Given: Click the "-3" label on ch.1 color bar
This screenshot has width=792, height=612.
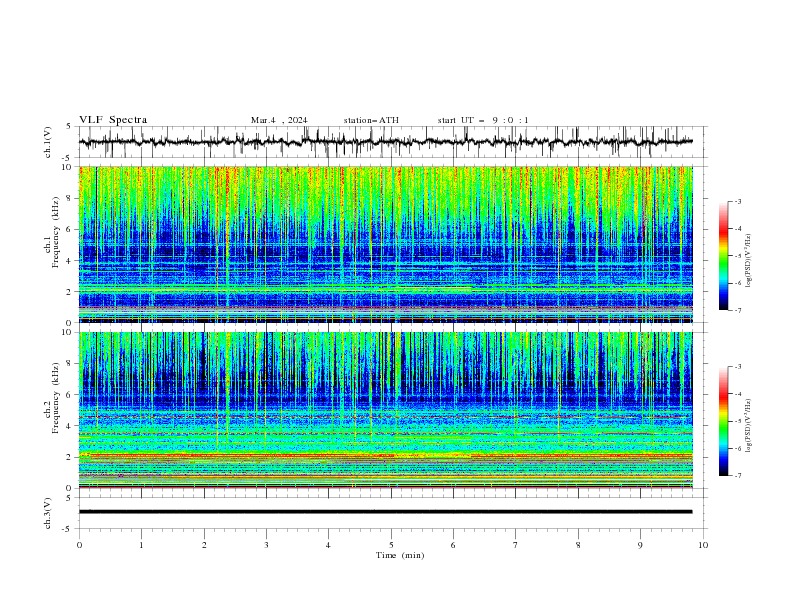Looking at the screenshot, I should coord(737,201).
